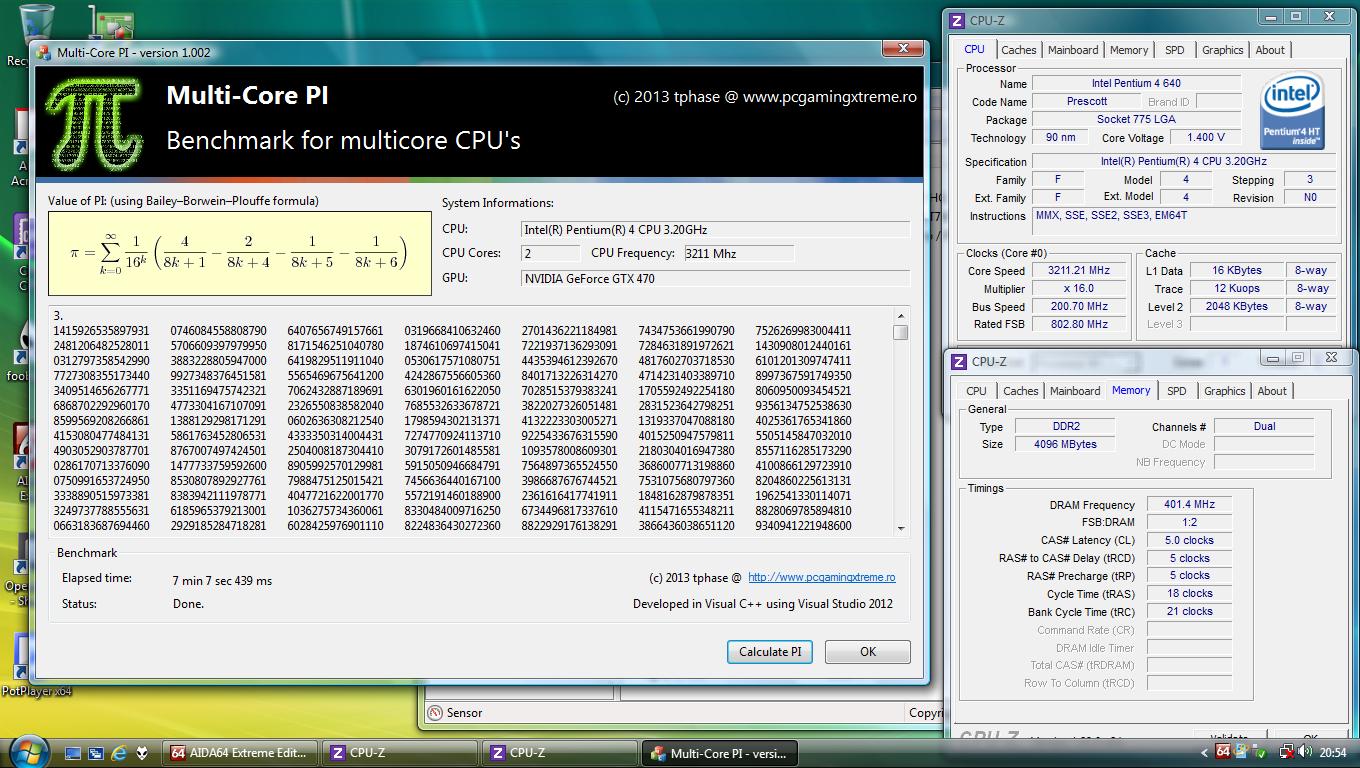Click the GPU name field

716,278
